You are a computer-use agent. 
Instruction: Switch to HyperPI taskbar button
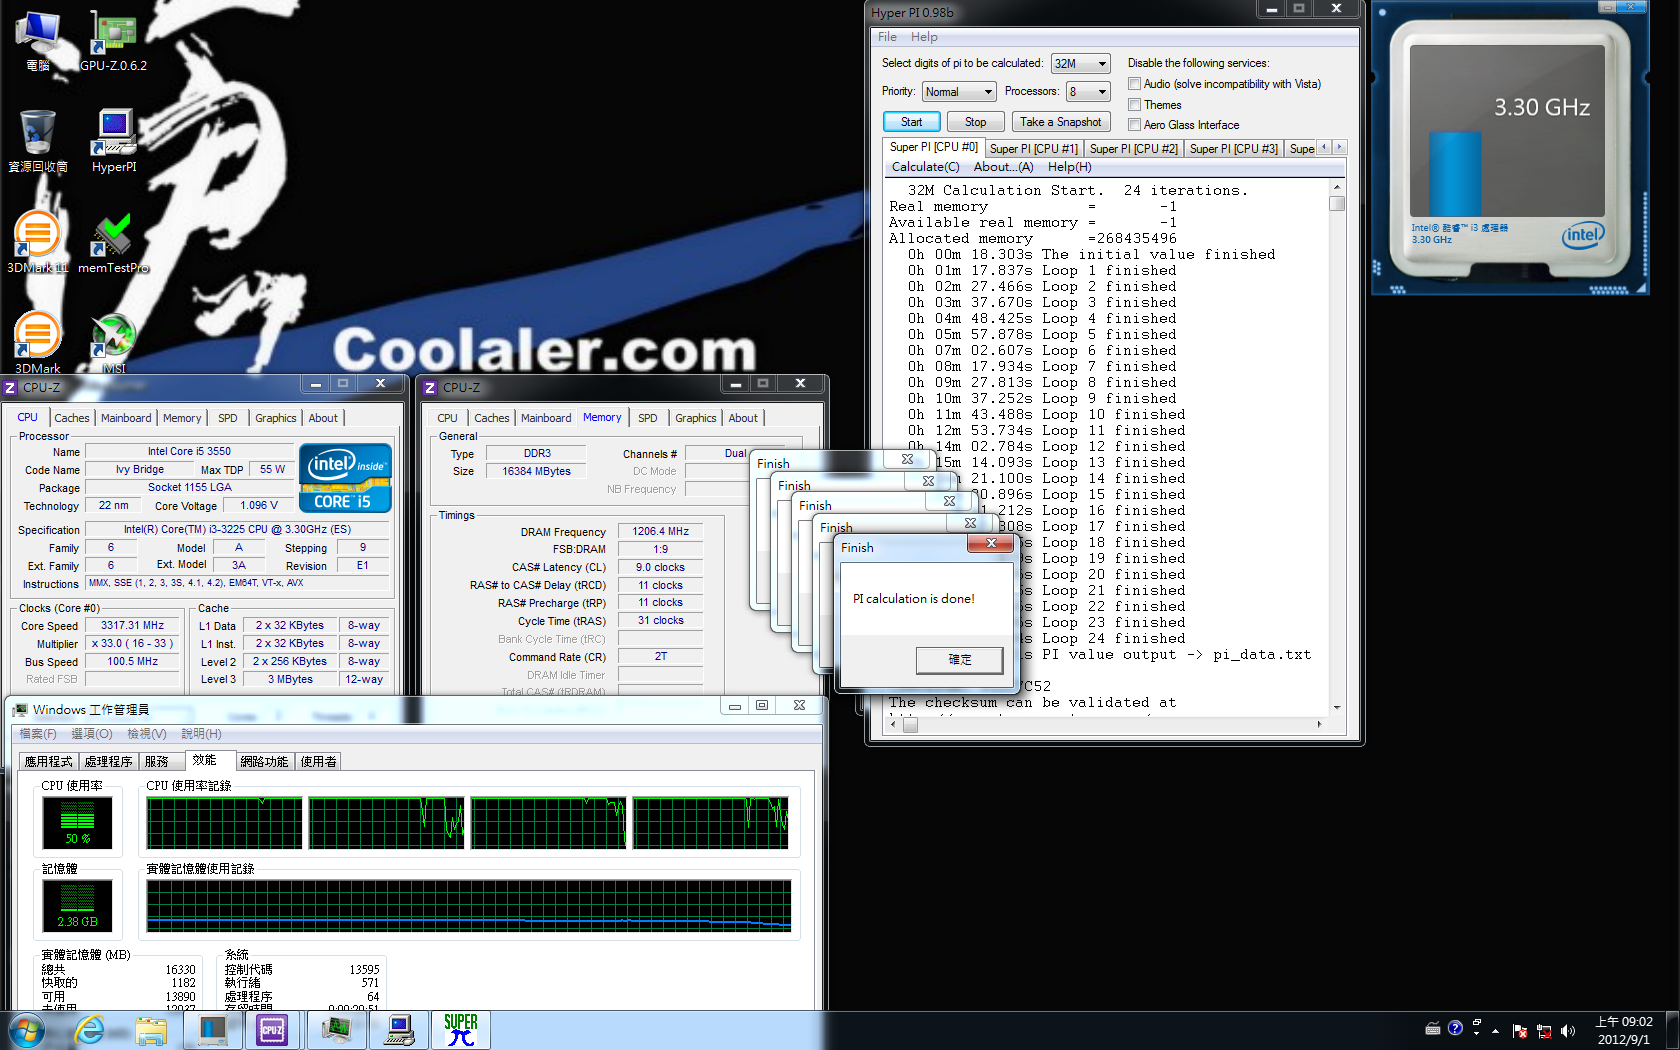(399, 1030)
